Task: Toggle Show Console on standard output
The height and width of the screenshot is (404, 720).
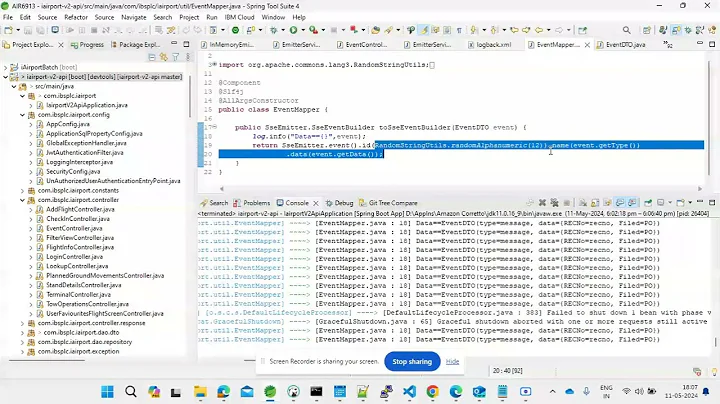Action: coord(620,202)
